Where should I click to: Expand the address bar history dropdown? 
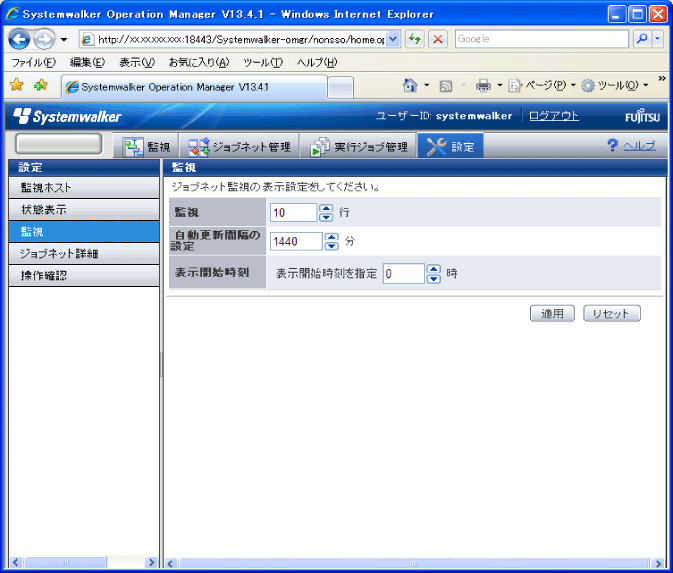tap(393, 39)
